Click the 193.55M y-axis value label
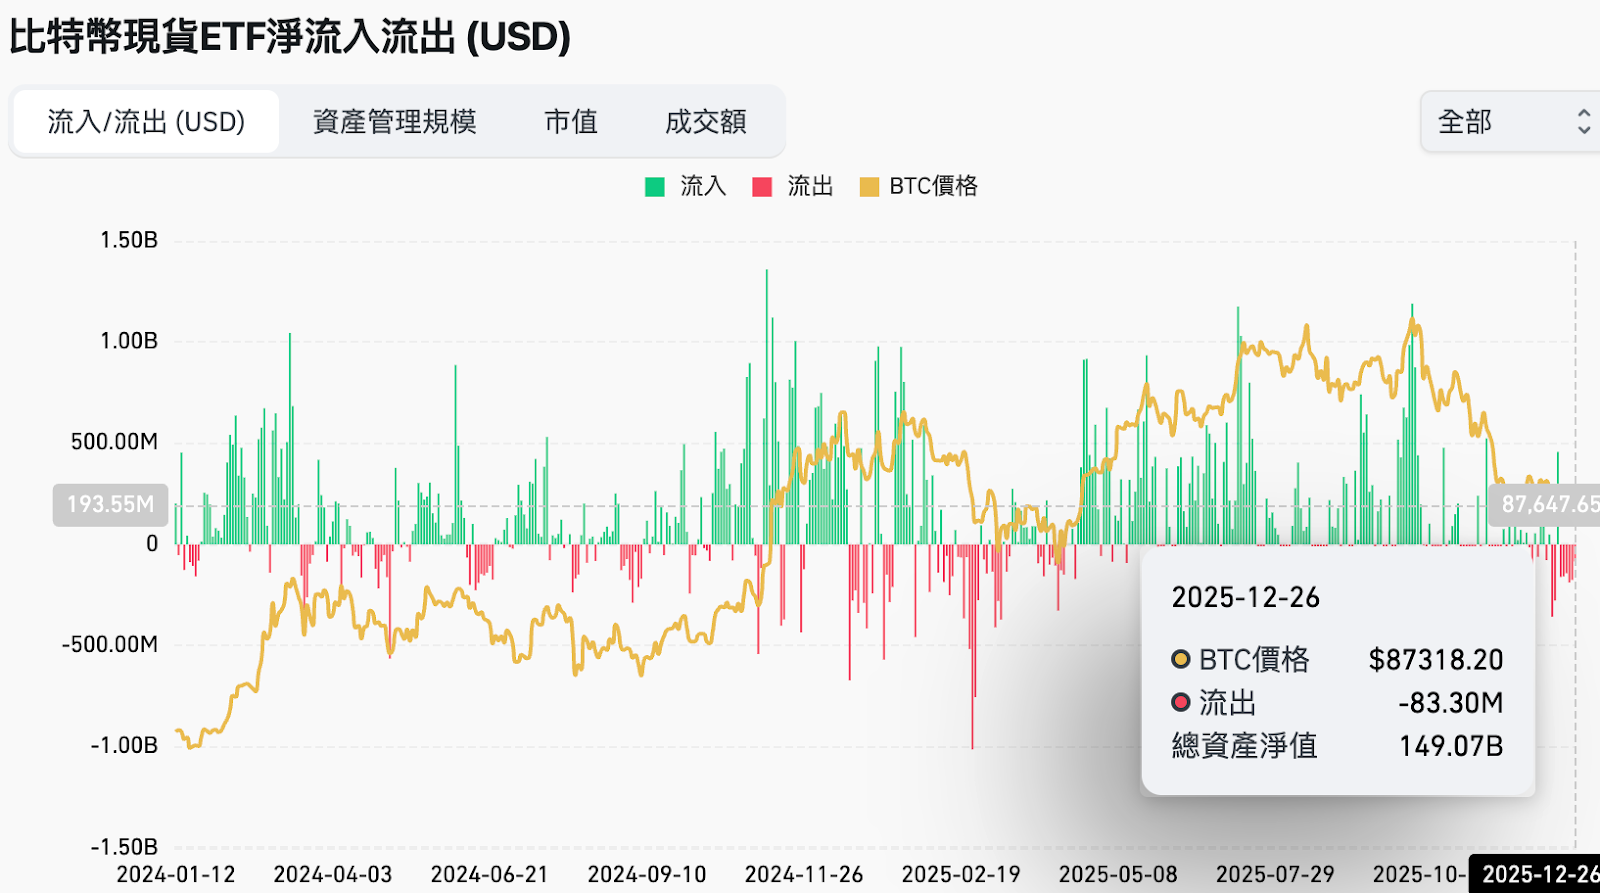 tap(110, 504)
